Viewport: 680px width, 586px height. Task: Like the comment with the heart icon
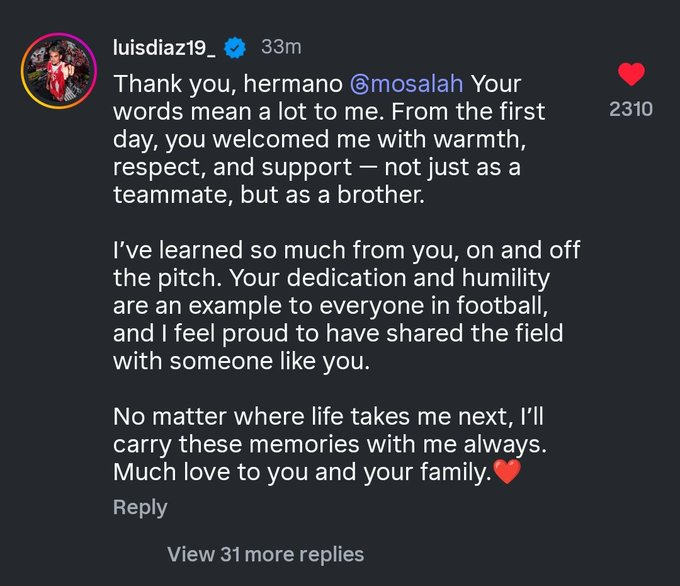coord(631,74)
